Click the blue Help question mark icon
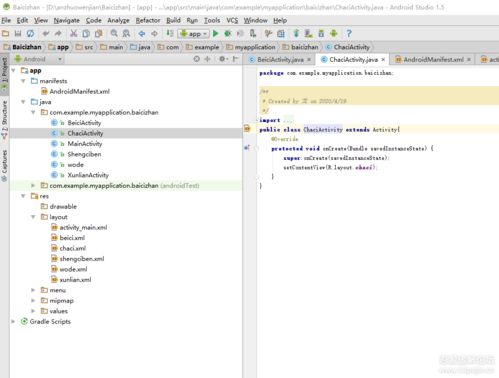This screenshot has width=499, height=378. click(x=349, y=34)
